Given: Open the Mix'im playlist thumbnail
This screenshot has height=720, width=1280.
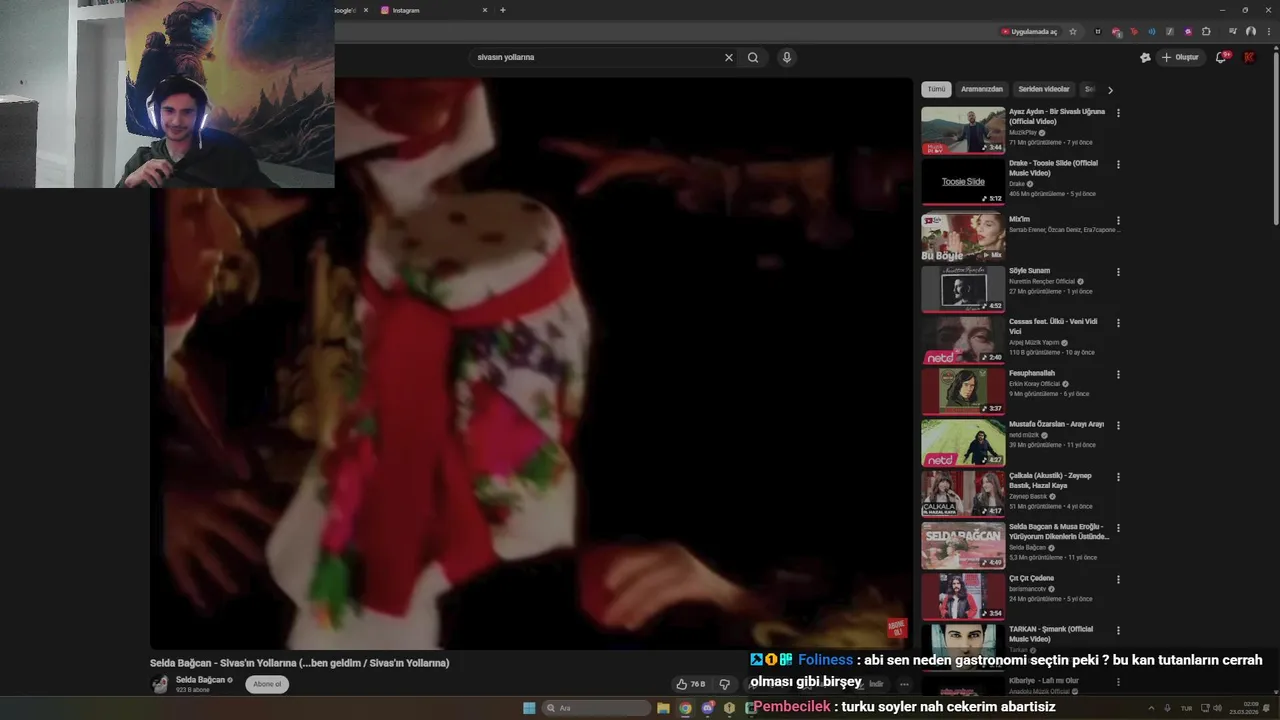Looking at the screenshot, I should pos(963,237).
